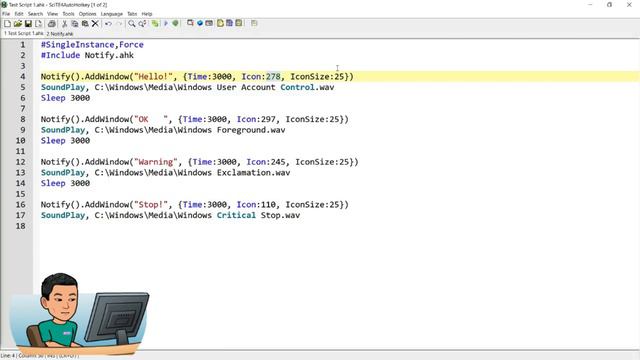The height and width of the screenshot is (360, 640).
Task: Click the green stacked-squares toolbar icon
Action: point(155,23)
